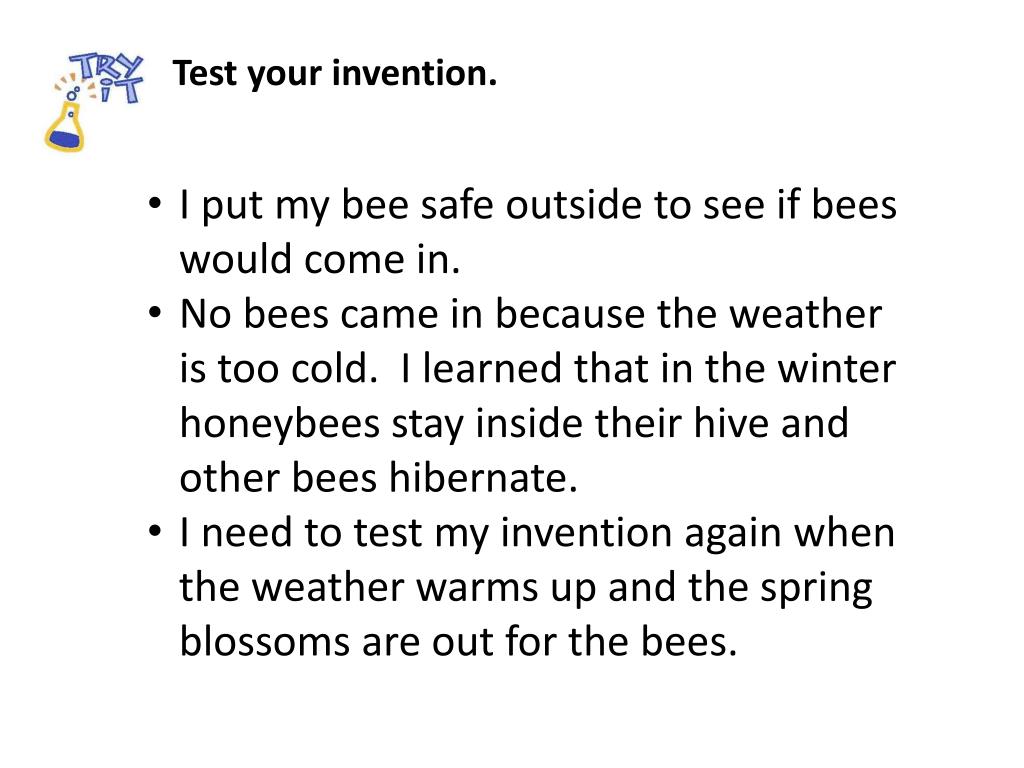
Task: Click the line "would come in."
Action: pos(320,259)
